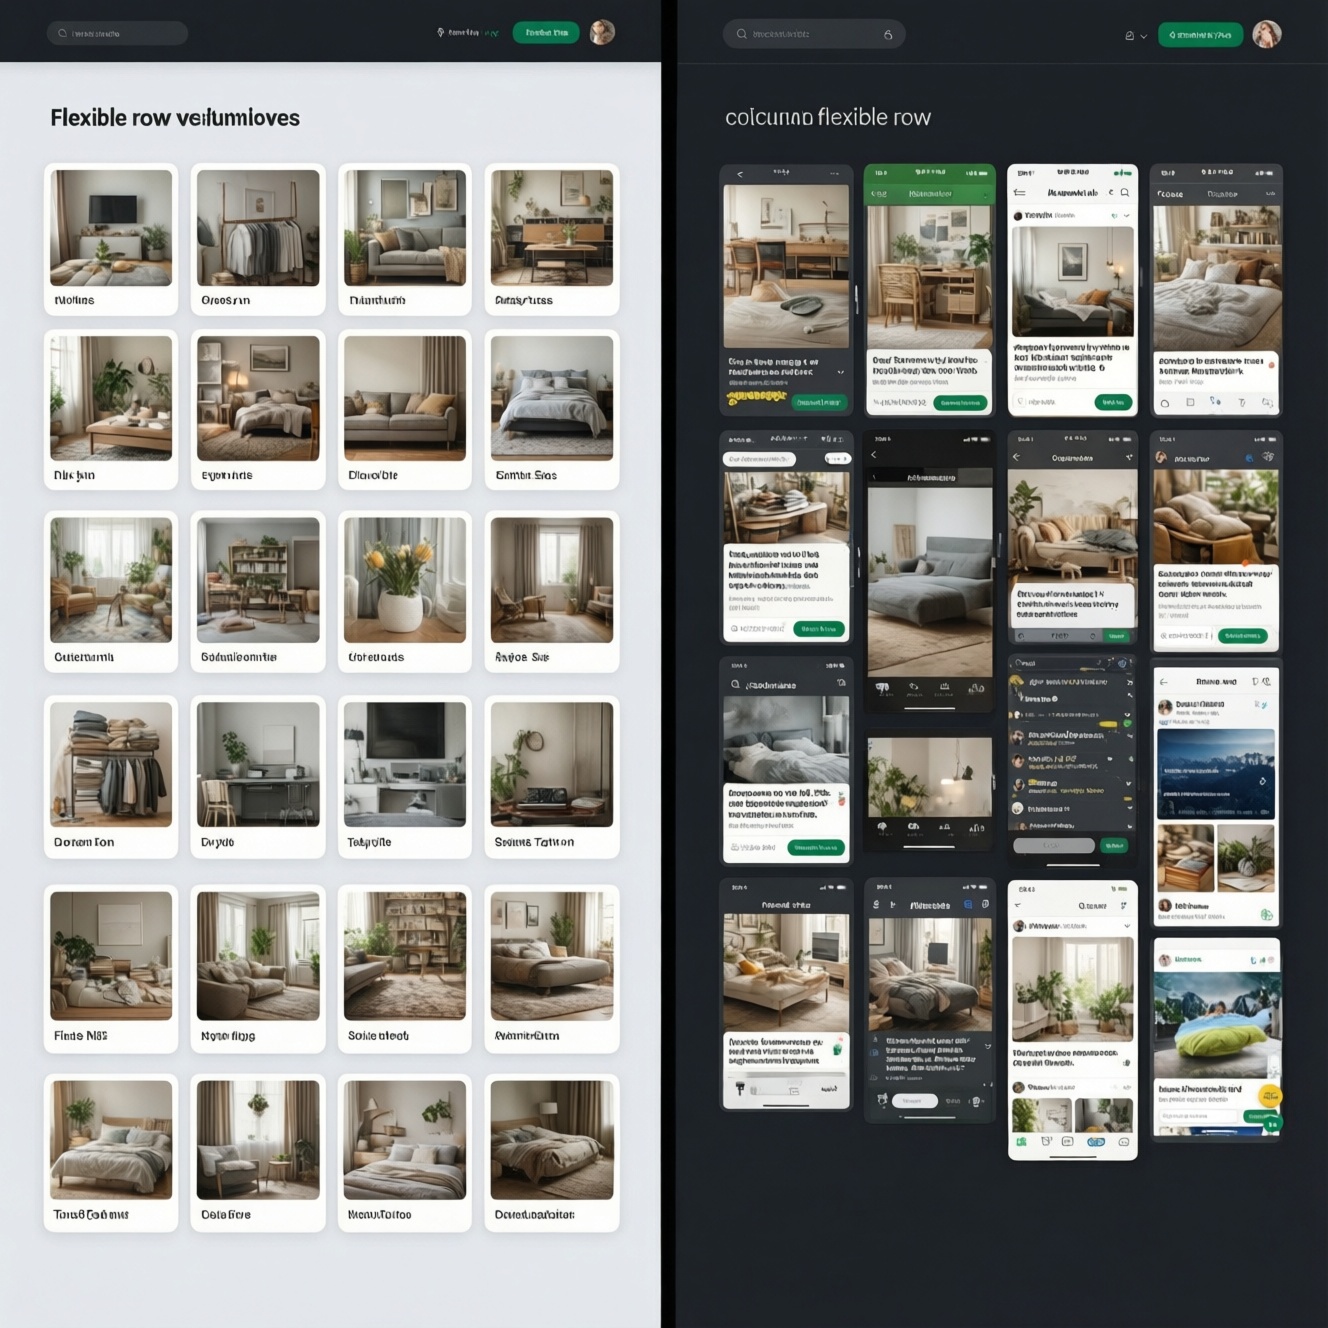
Task: Click the search magnifier in left header
Action: (x=62, y=33)
